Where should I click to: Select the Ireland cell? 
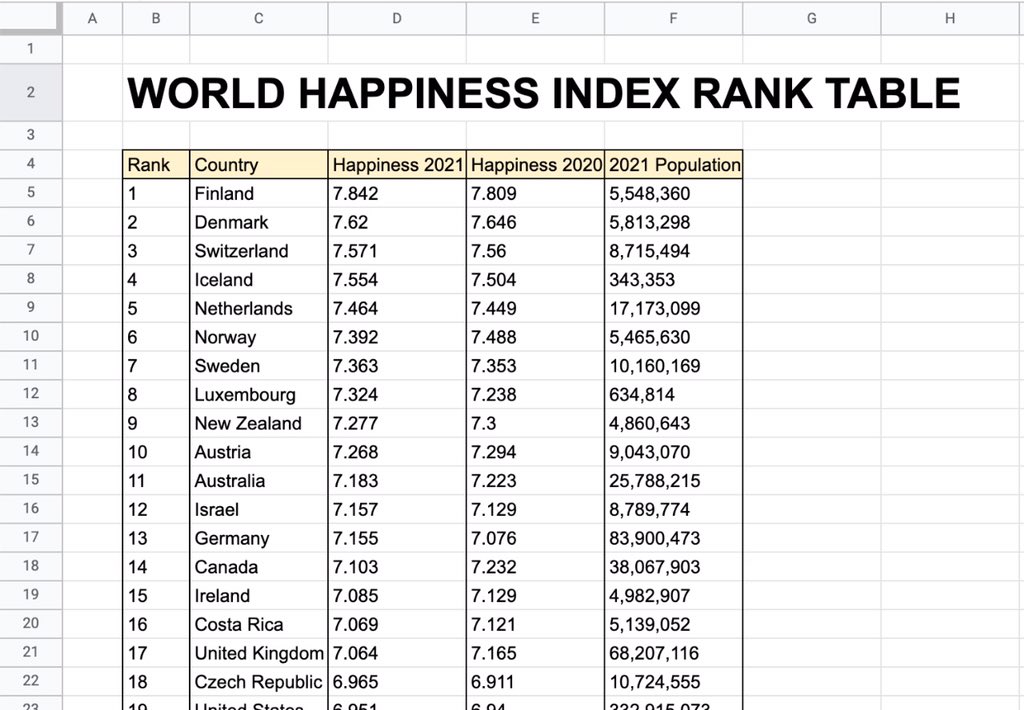(259, 596)
